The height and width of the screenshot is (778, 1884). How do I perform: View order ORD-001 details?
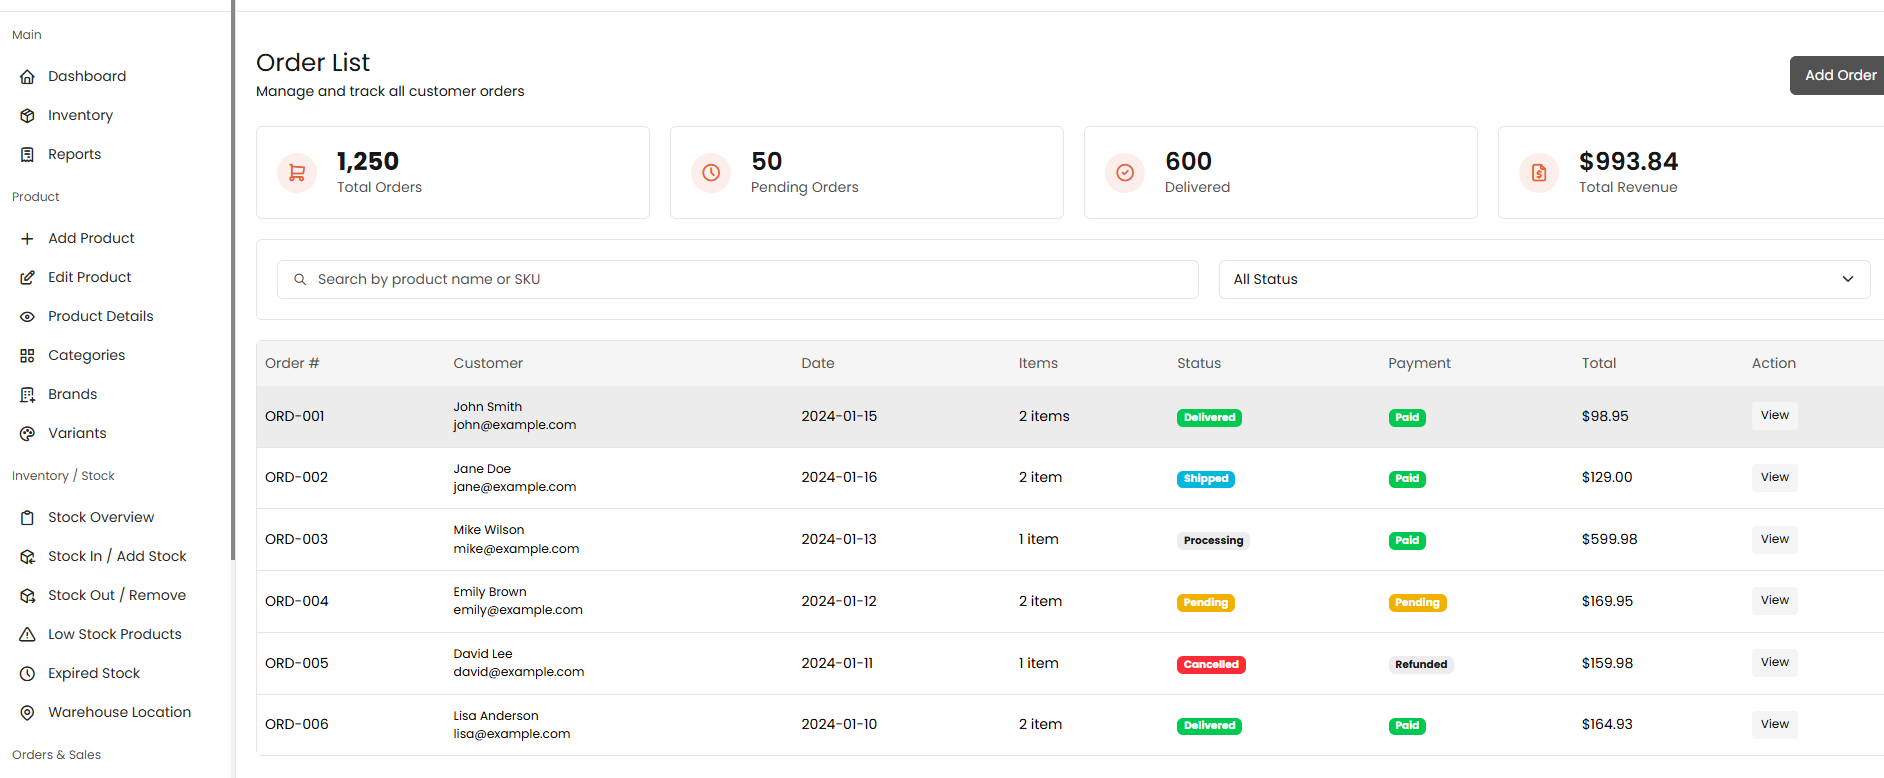point(1774,416)
